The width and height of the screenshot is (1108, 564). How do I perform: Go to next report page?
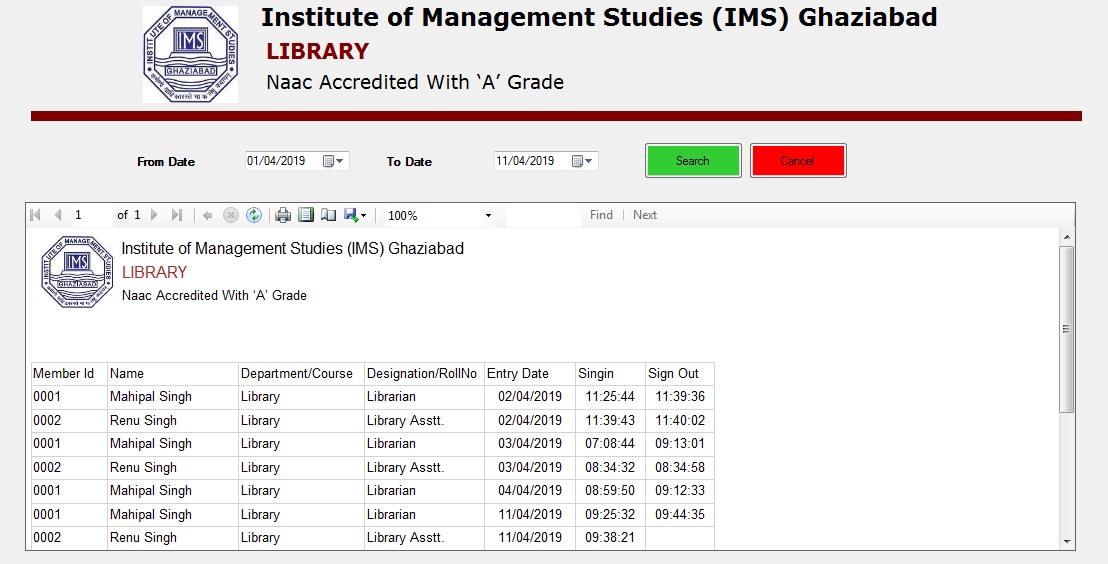click(154, 215)
